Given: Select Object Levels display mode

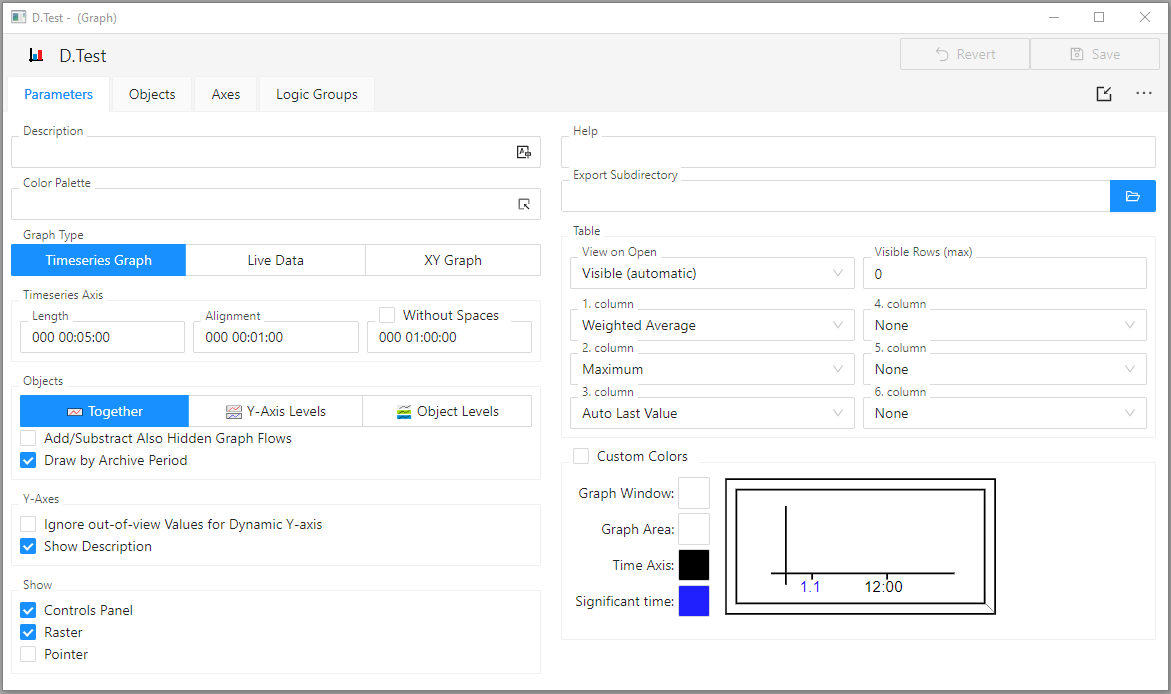Looking at the screenshot, I should (447, 411).
